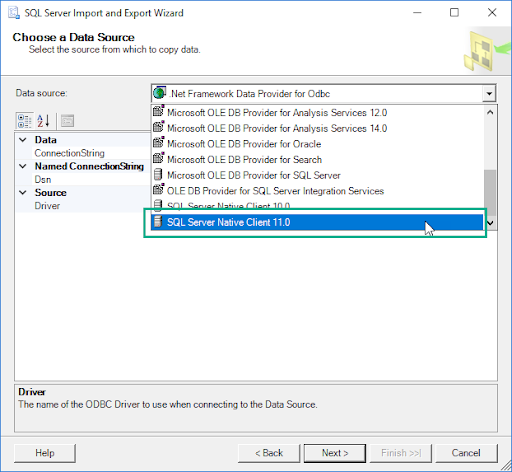Viewport: 512px width, 472px height.
Task: Select Microsoft OLE DB Provider for Oracle
Action: (x=317, y=144)
